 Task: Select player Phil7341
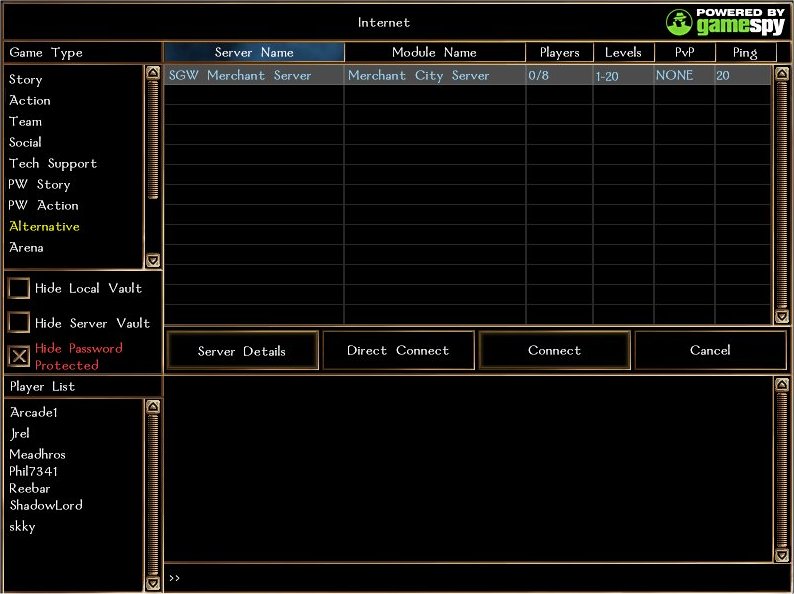pos(33,471)
